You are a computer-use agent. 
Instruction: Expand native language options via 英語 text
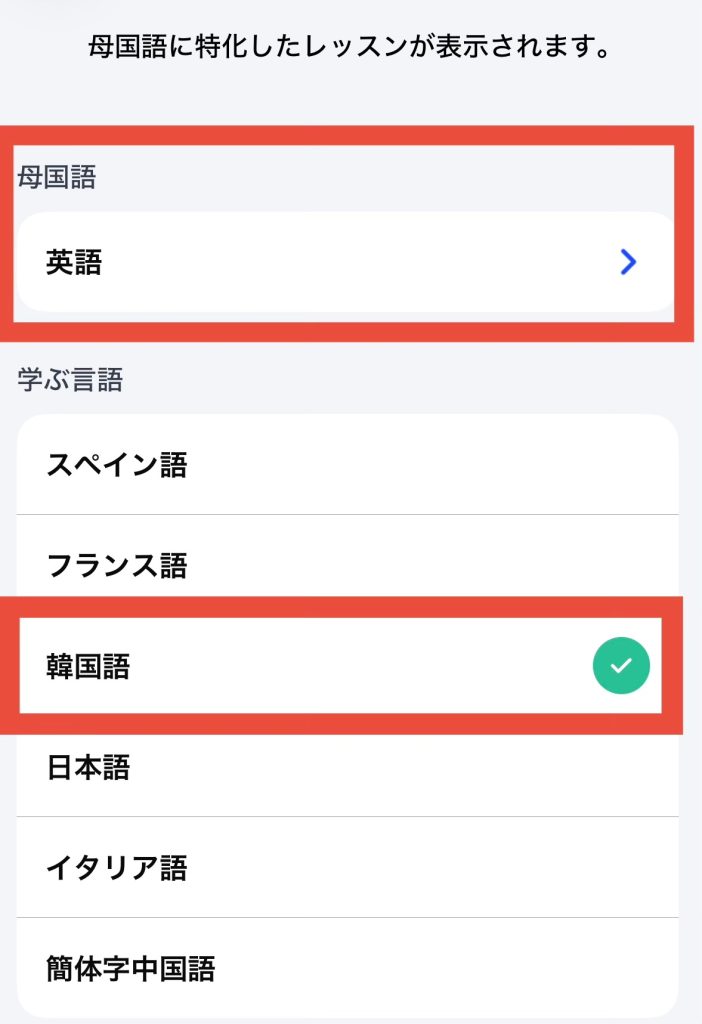(x=74, y=262)
